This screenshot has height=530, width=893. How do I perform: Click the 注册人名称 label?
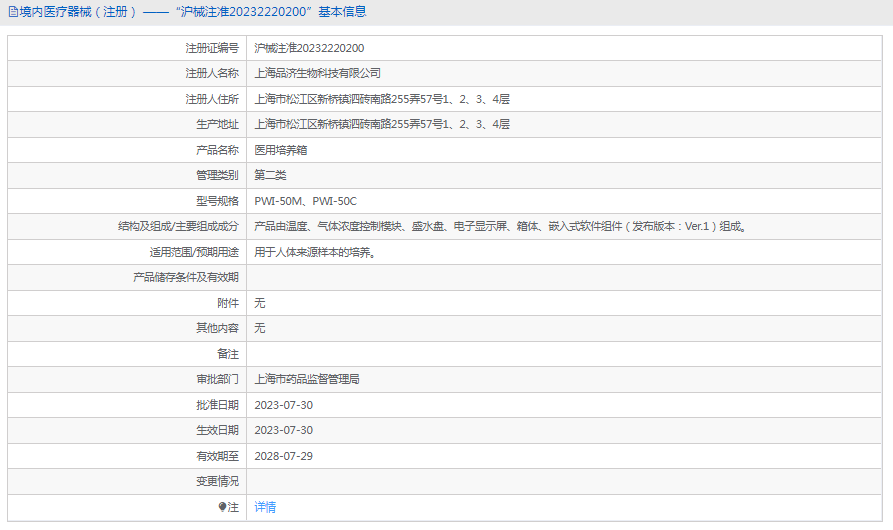[x=212, y=73]
